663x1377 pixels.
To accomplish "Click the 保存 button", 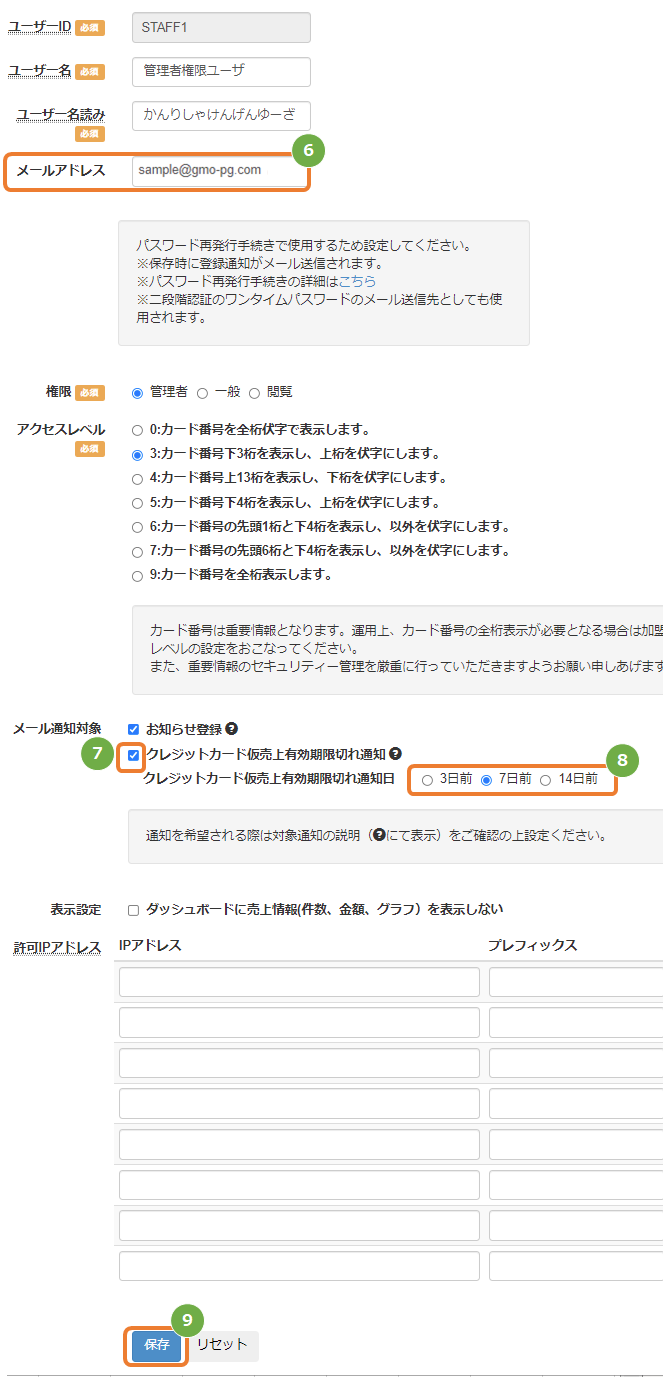I will coord(157,1345).
